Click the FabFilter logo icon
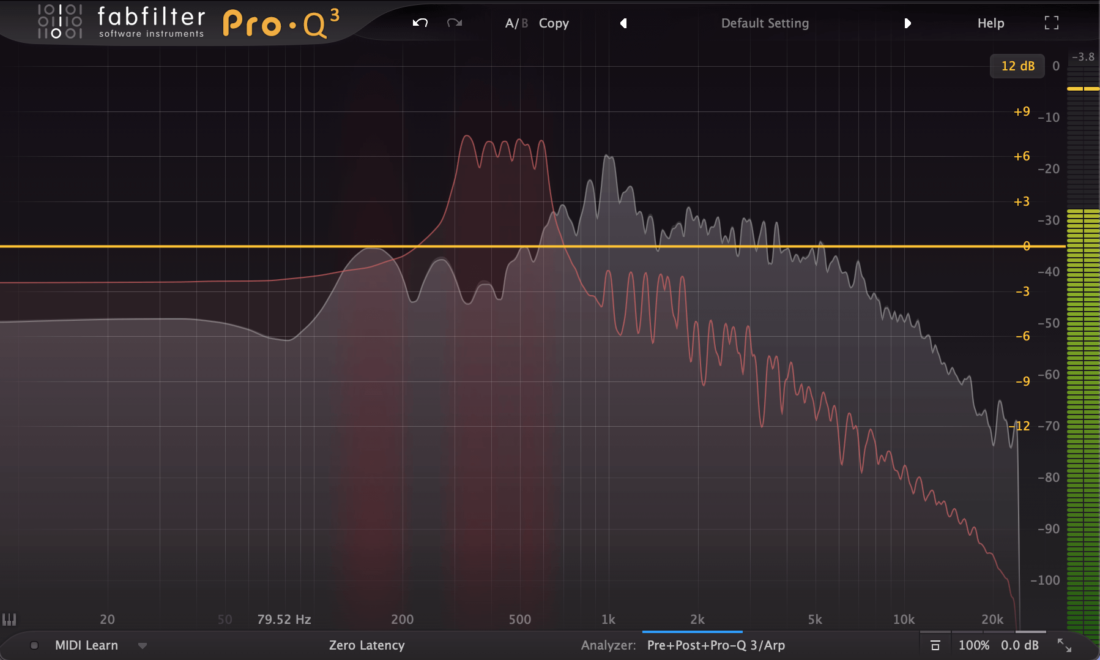Viewport: 1100px width, 660px height. pos(60,21)
